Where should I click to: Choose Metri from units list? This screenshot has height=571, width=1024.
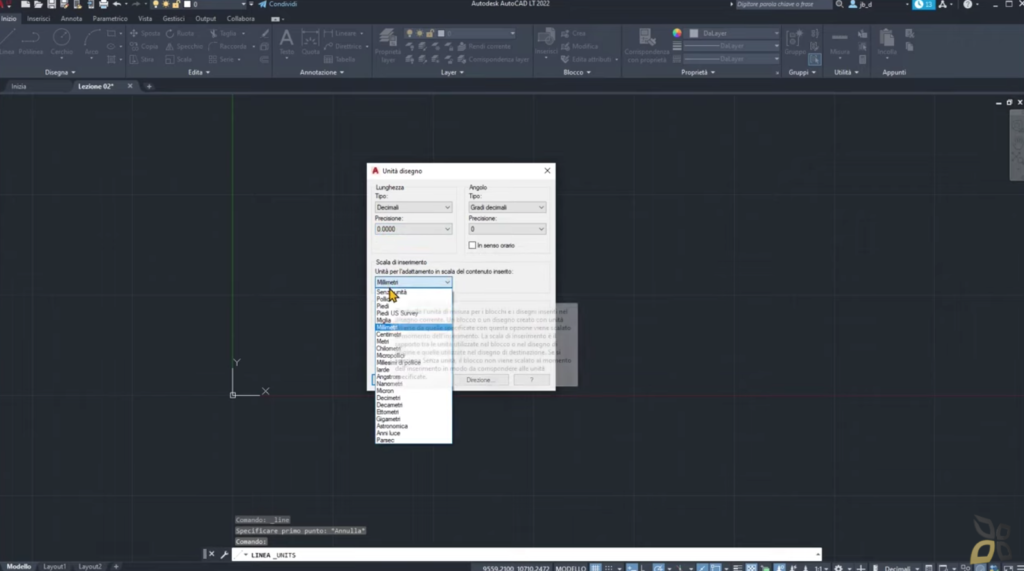point(413,342)
